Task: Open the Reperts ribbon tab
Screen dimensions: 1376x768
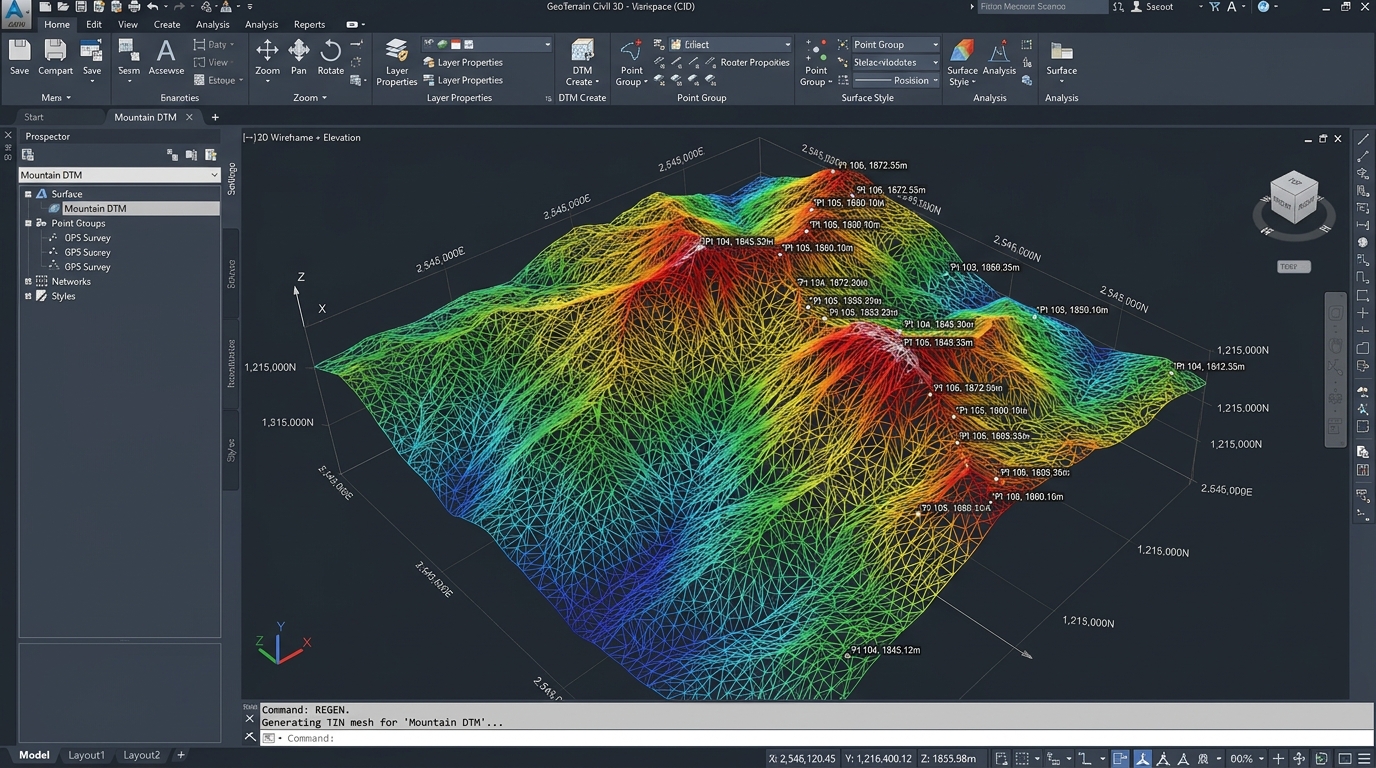Action: pos(309,24)
